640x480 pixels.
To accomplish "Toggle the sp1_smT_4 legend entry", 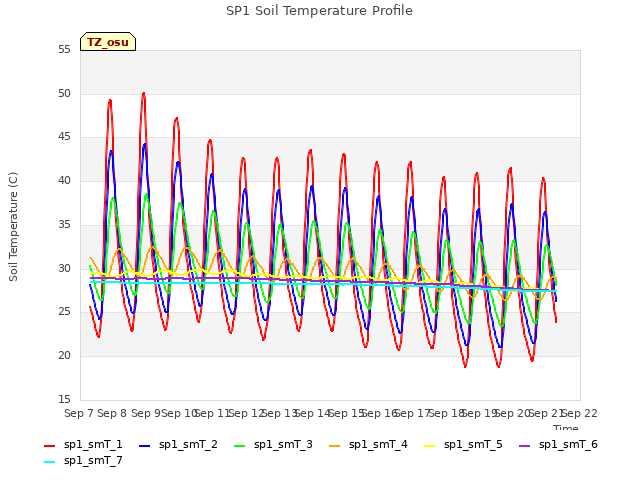I will (x=368, y=444).
